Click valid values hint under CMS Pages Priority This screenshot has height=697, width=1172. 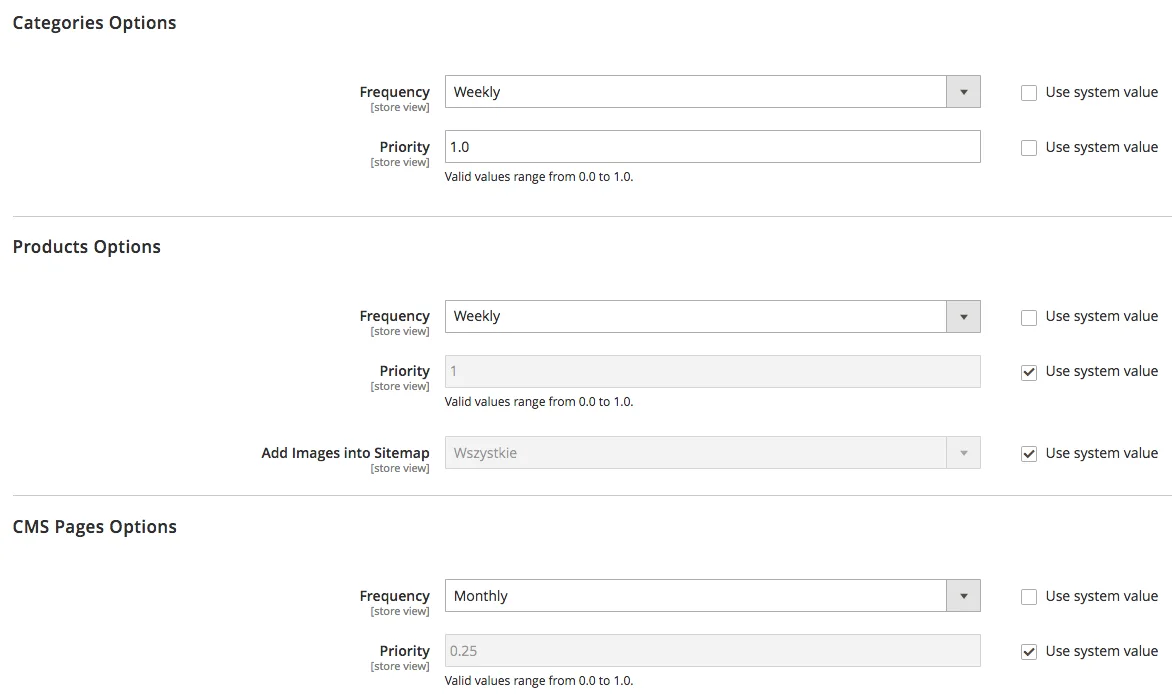click(x=539, y=681)
